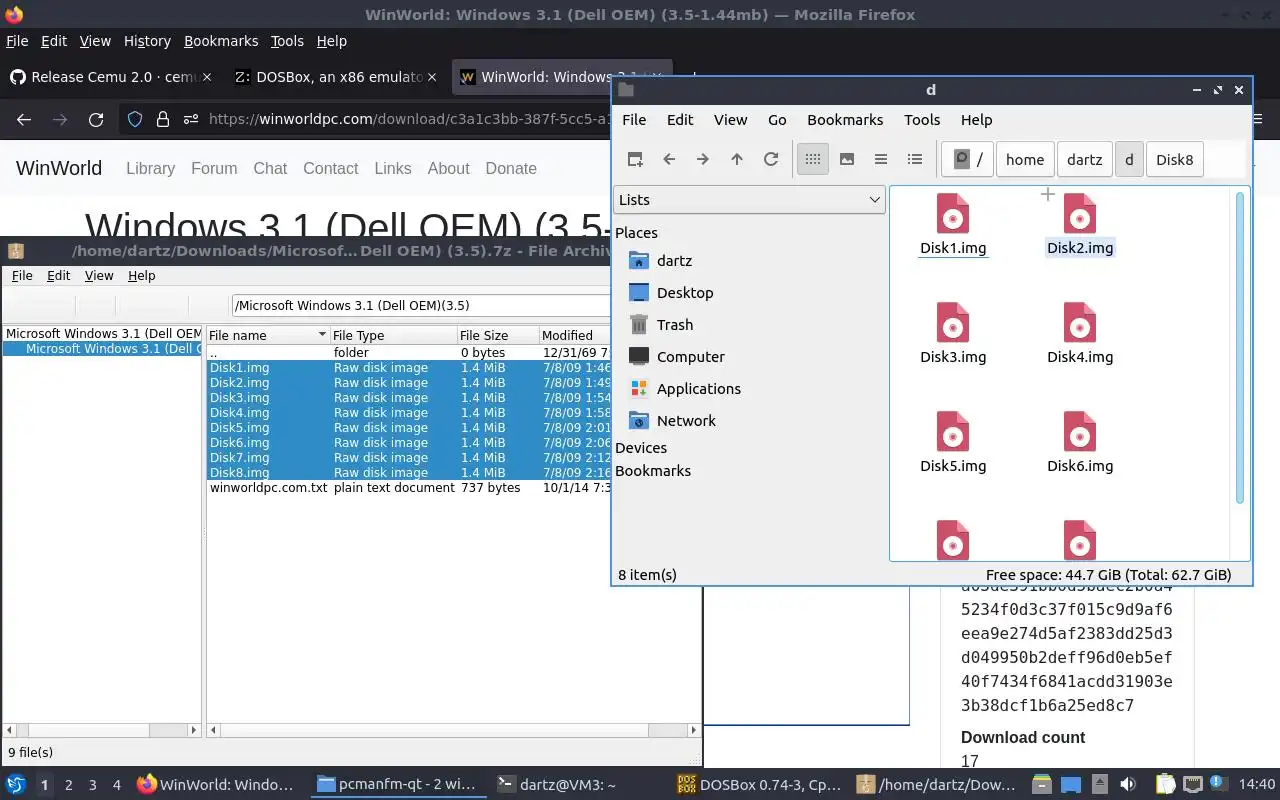Click the root path button
The image size is (1280, 800).
pos(969,159)
